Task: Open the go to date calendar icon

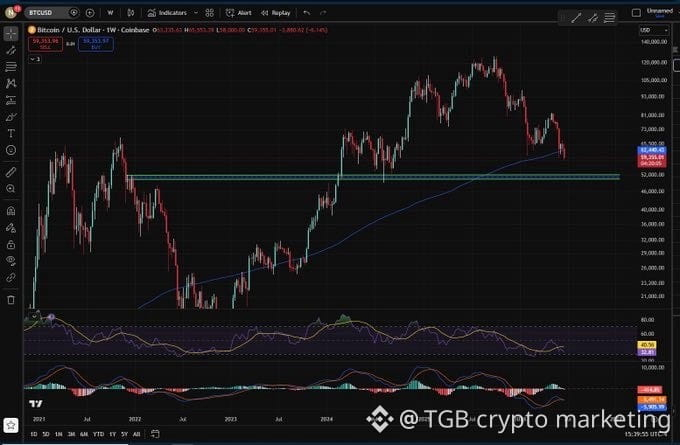Action: point(155,434)
